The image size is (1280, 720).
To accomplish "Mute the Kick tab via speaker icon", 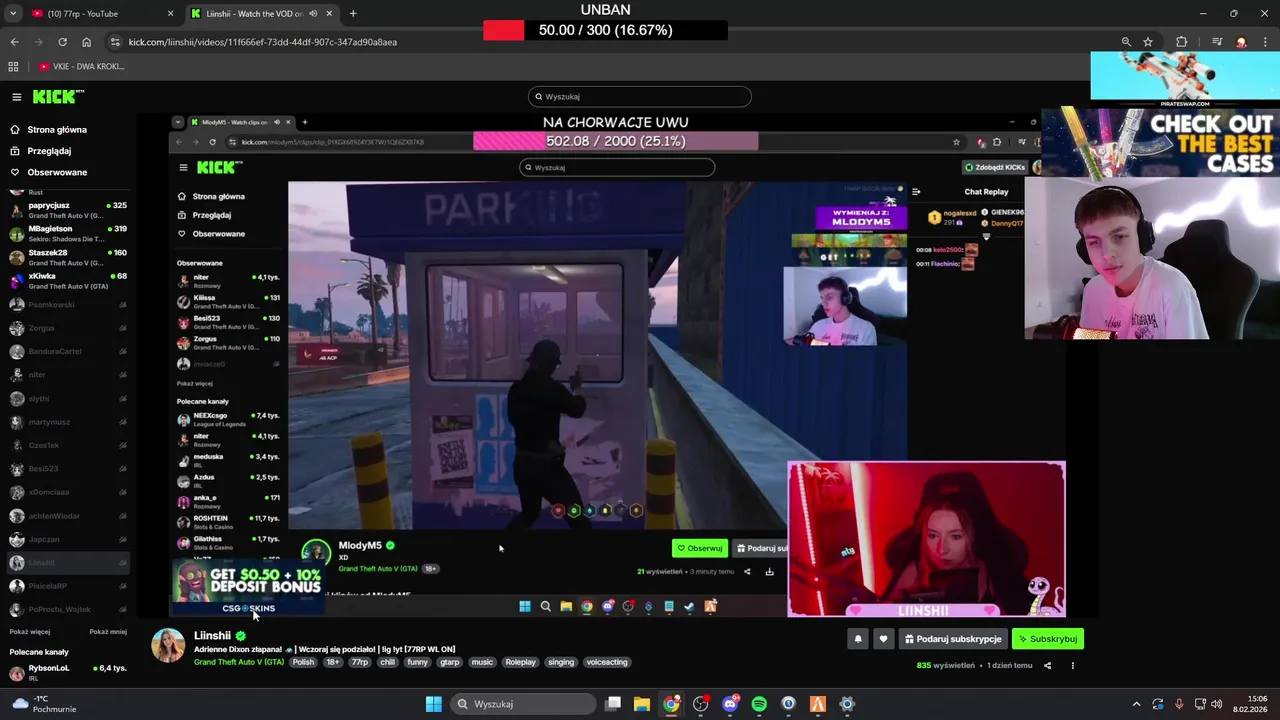I will pyautogui.click(x=313, y=14).
